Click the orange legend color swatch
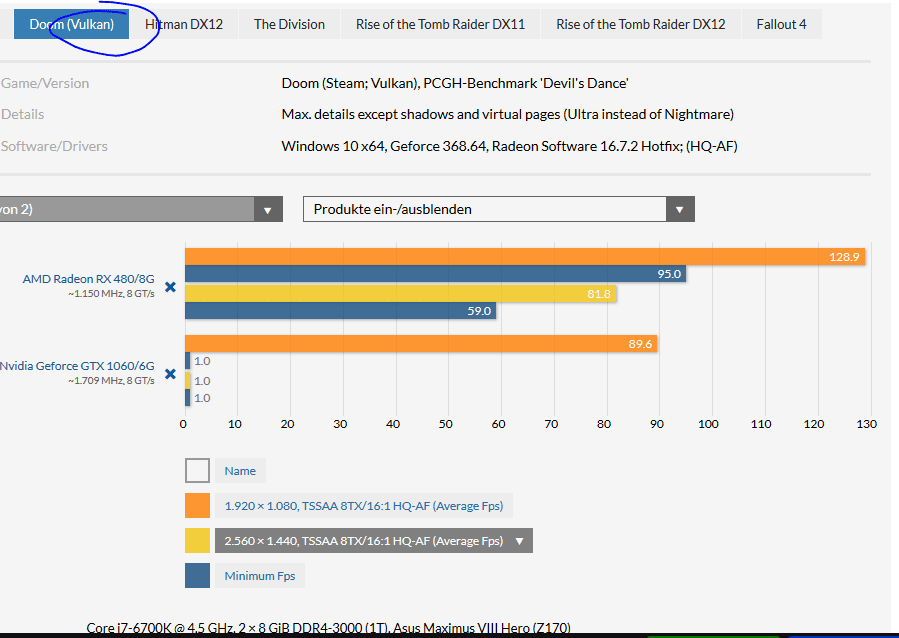Screen dimensions: 899x638 [197, 506]
